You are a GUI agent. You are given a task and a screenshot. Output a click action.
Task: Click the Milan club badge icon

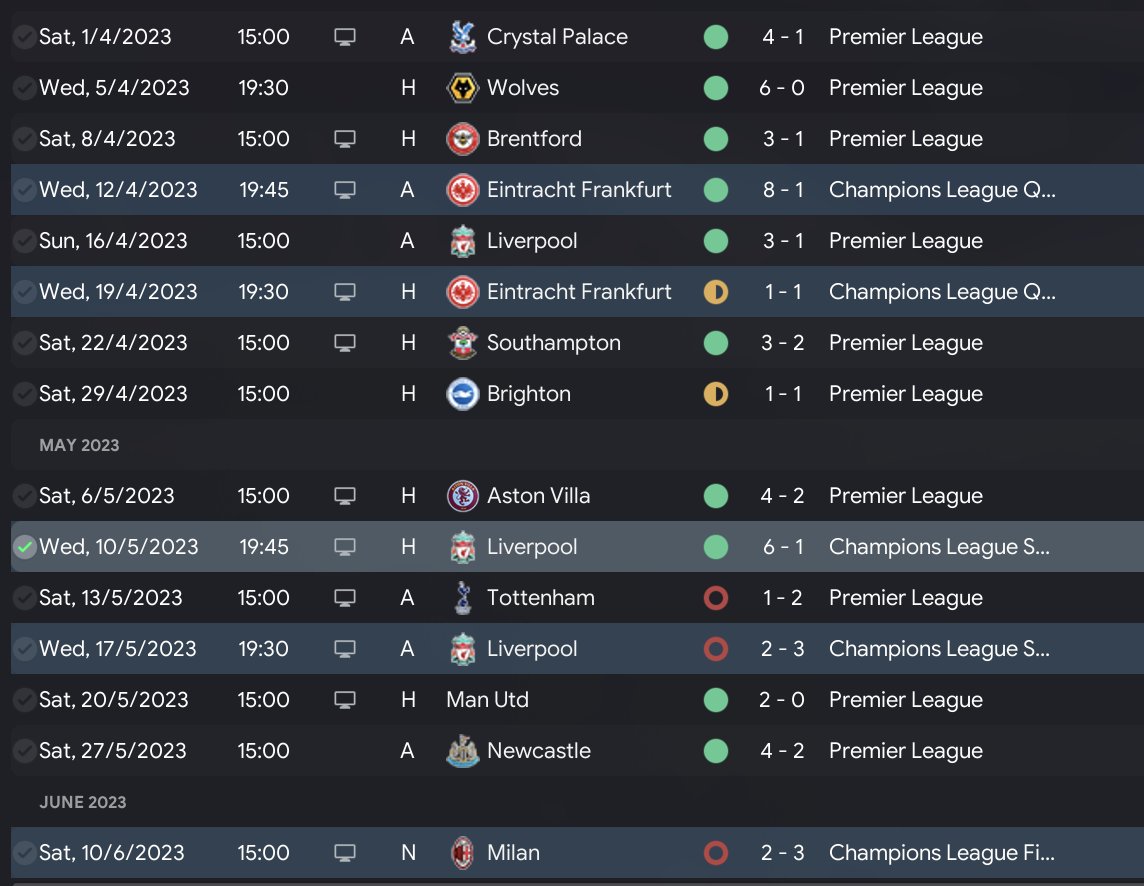coord(461,853)
